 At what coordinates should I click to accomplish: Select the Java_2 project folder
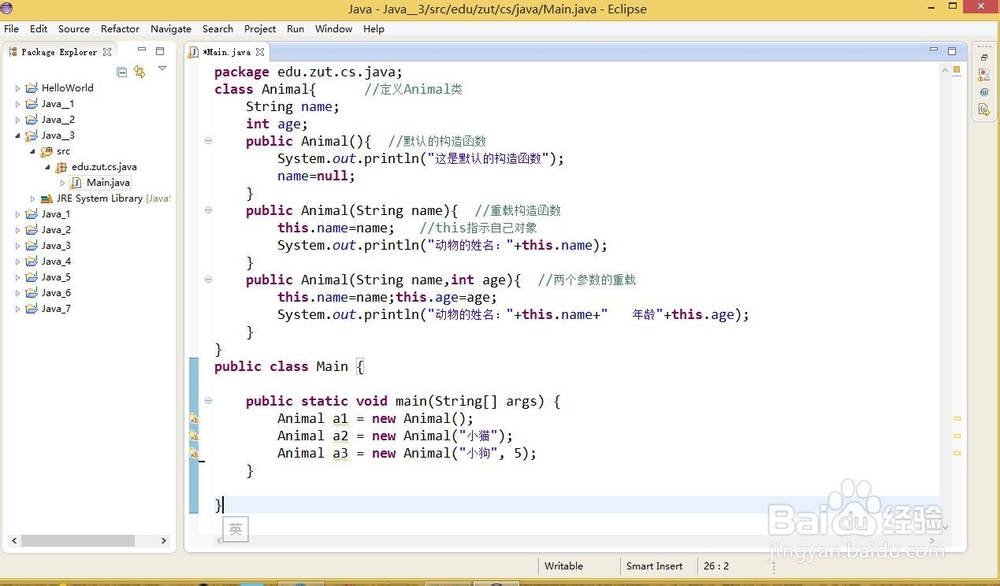pos(56,230)
